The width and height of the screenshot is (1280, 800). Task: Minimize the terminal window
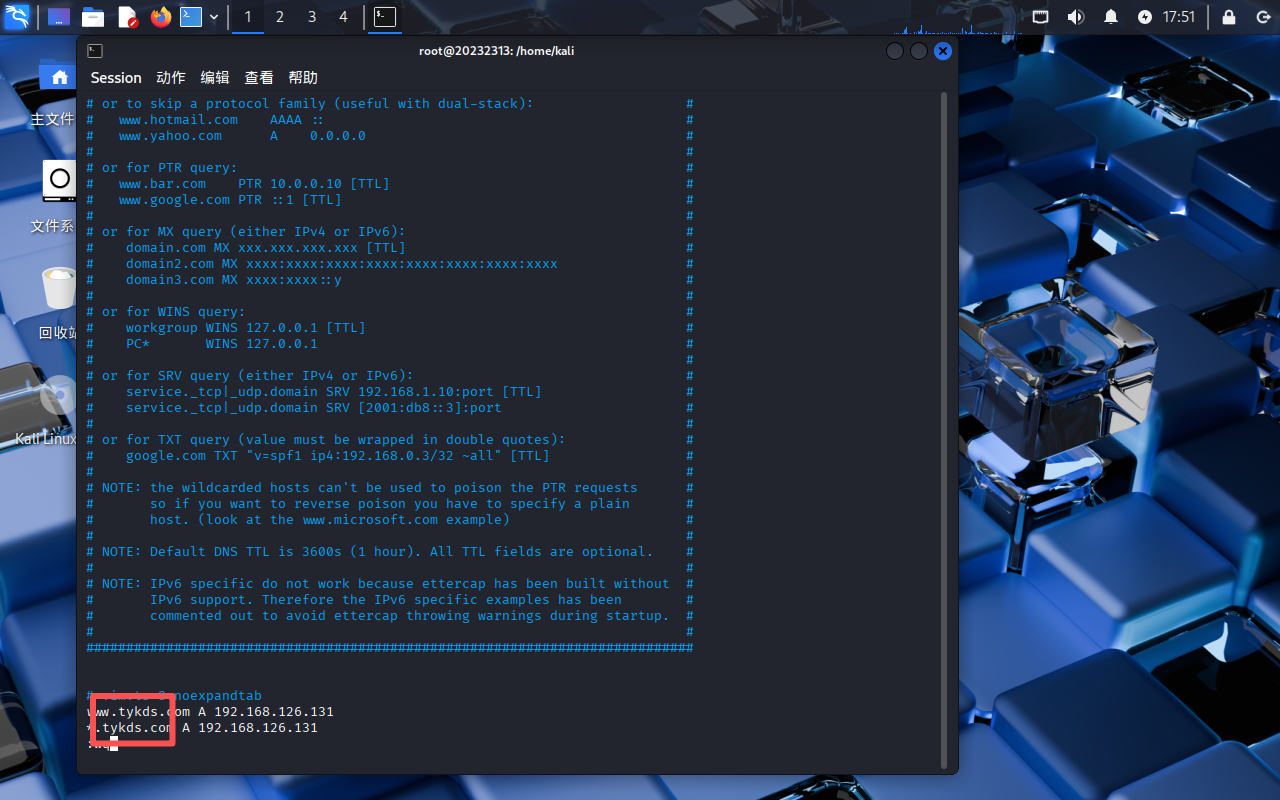[x=895, y=51]
